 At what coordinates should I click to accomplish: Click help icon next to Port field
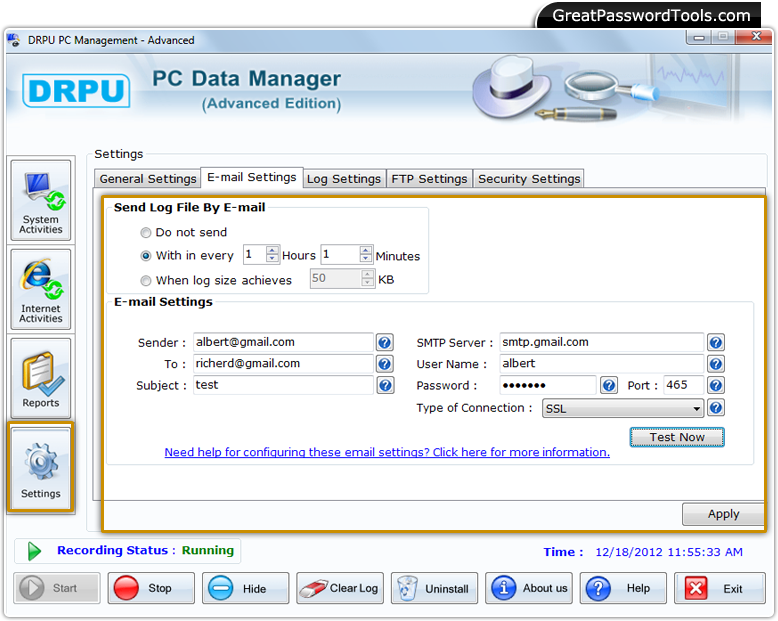click(x=715, y=385)
